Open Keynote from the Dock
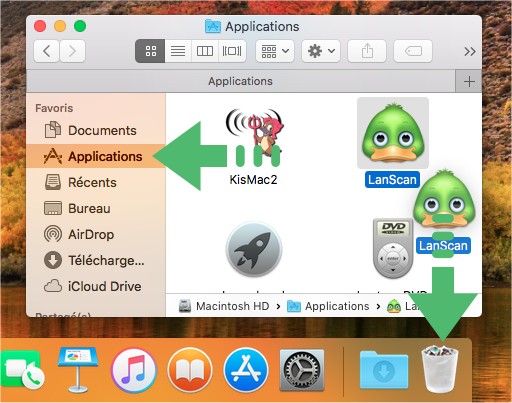 click(x=78, y=369)
